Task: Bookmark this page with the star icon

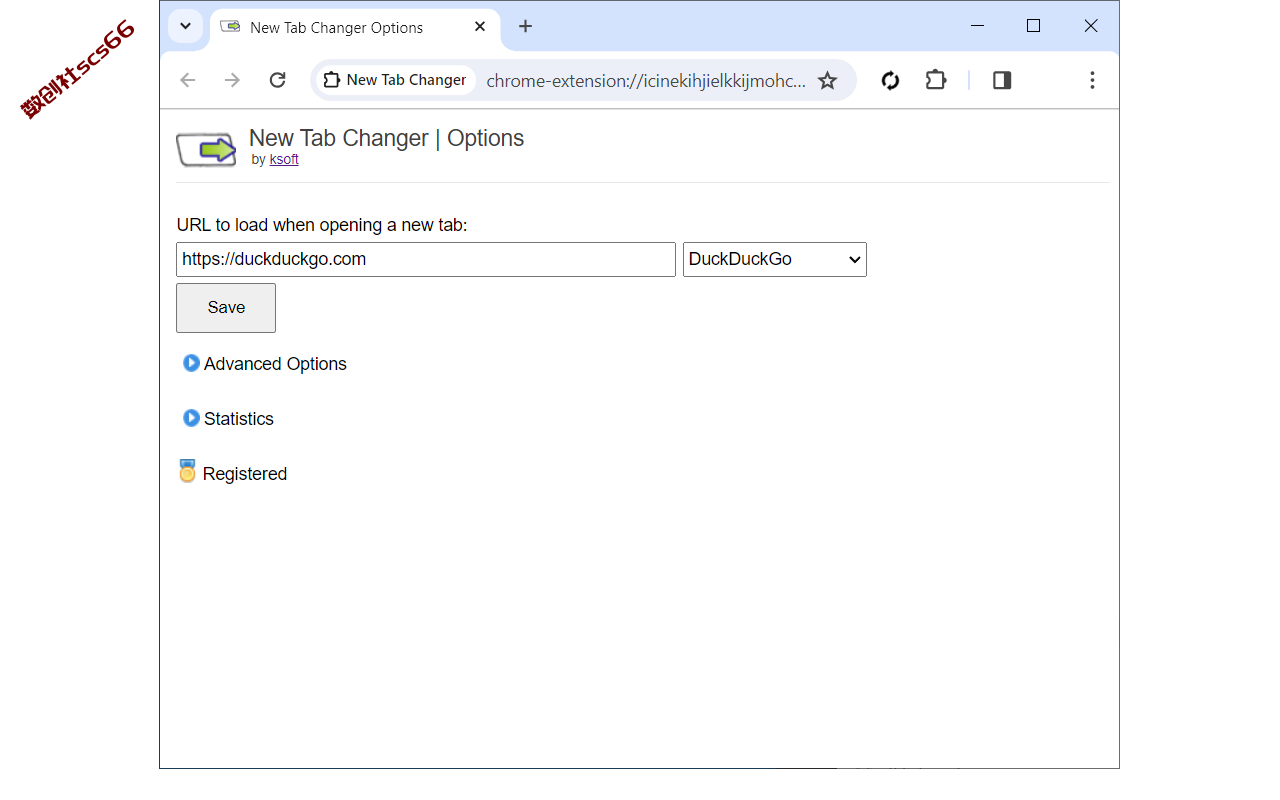Action: pyautogui.click(x=827, y=80)
